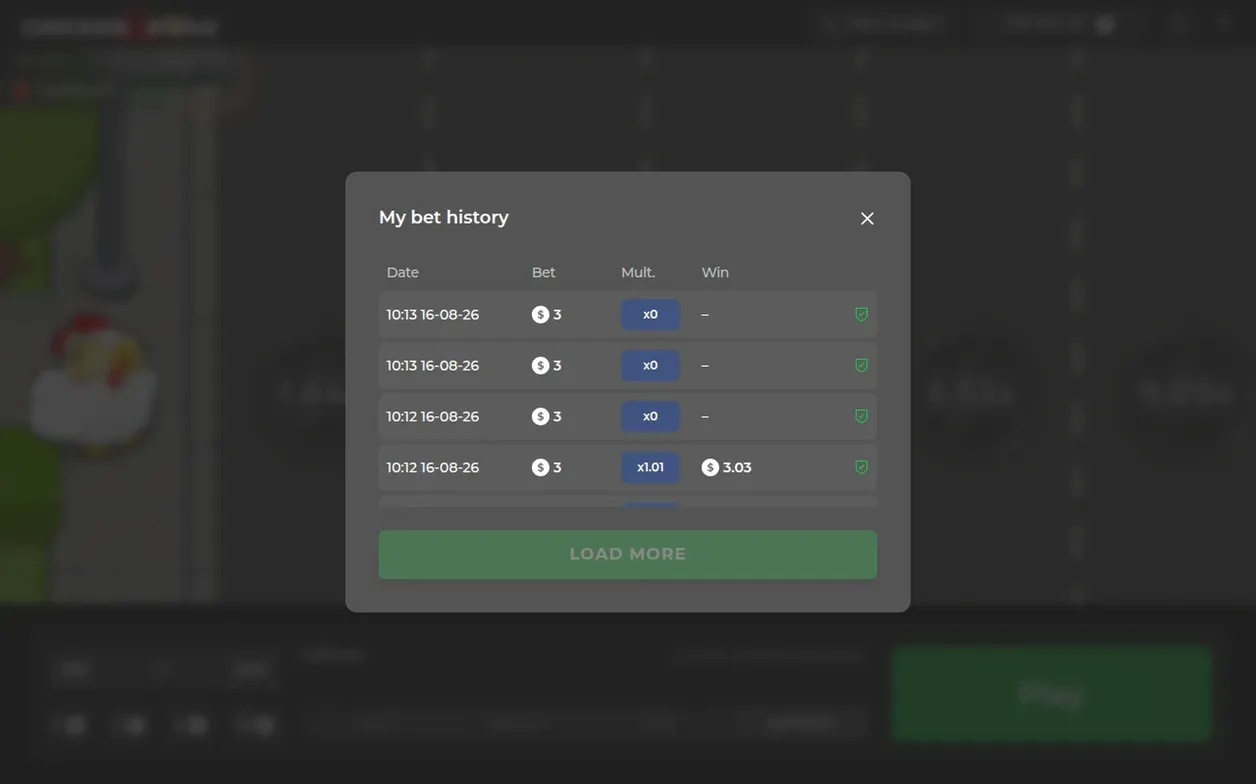Click the shield icon in the x1.01 row
The width and height of the screenshot is (1256, 784).
click(861, 467)
